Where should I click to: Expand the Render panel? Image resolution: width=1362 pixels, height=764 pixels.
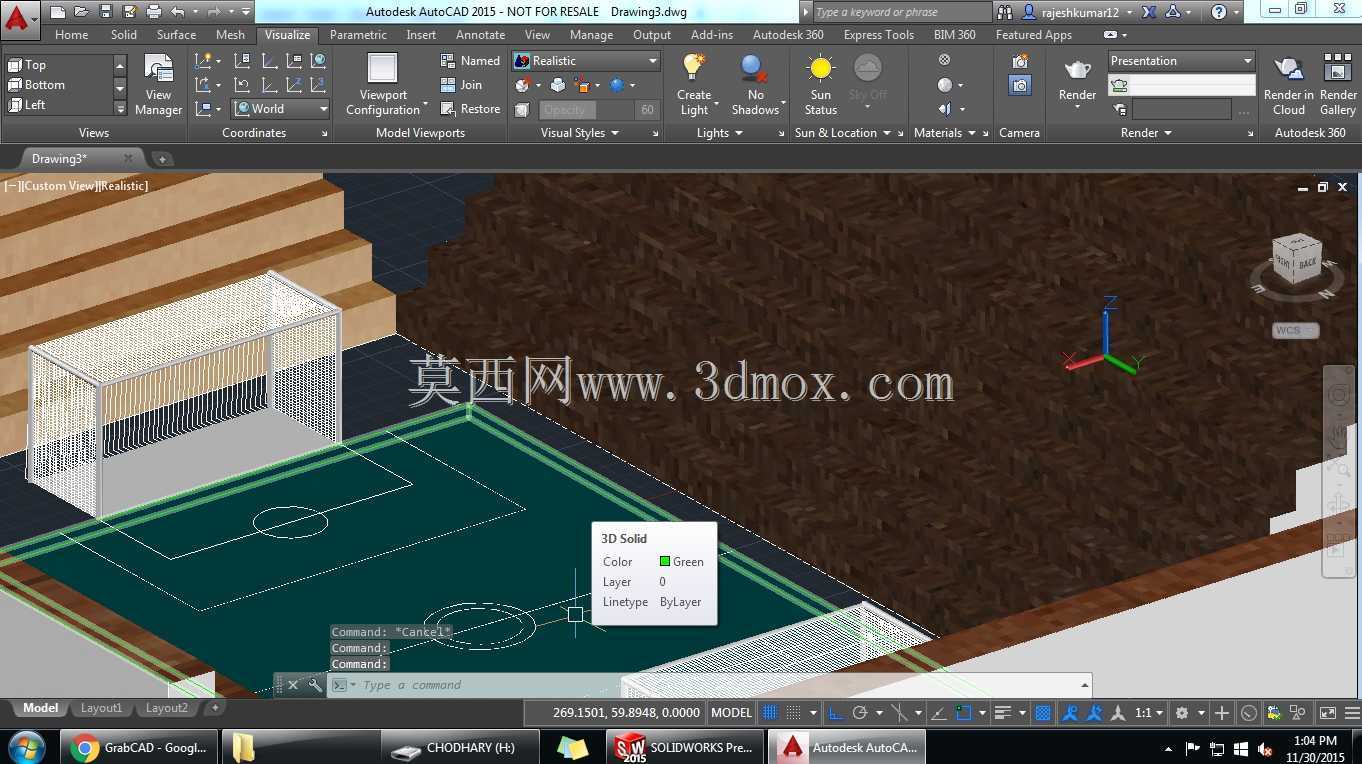[1146, 133]
